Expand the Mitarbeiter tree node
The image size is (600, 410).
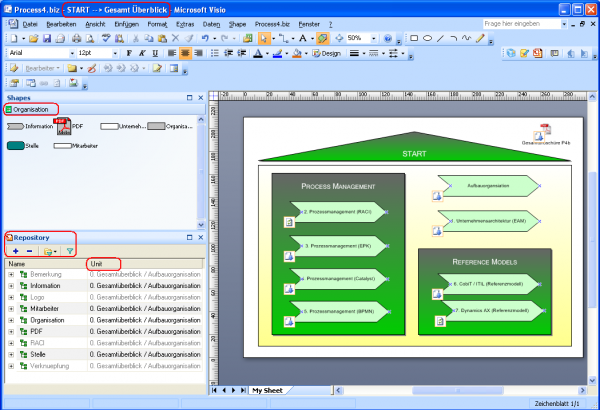(x=10, y=310)
